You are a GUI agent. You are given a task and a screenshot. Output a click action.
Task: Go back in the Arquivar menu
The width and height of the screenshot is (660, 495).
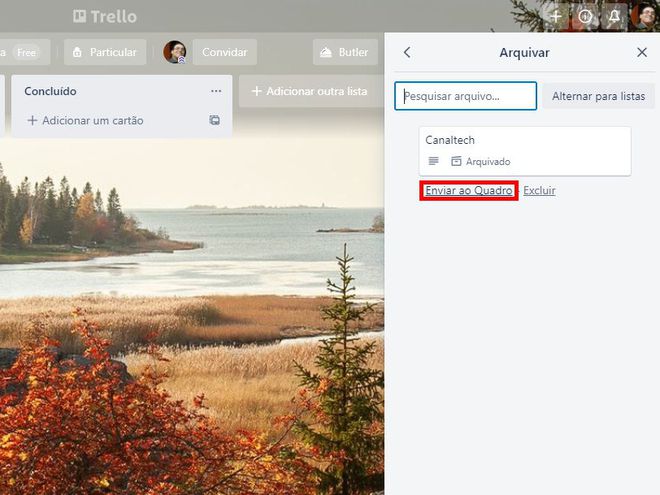pos(407,53)
